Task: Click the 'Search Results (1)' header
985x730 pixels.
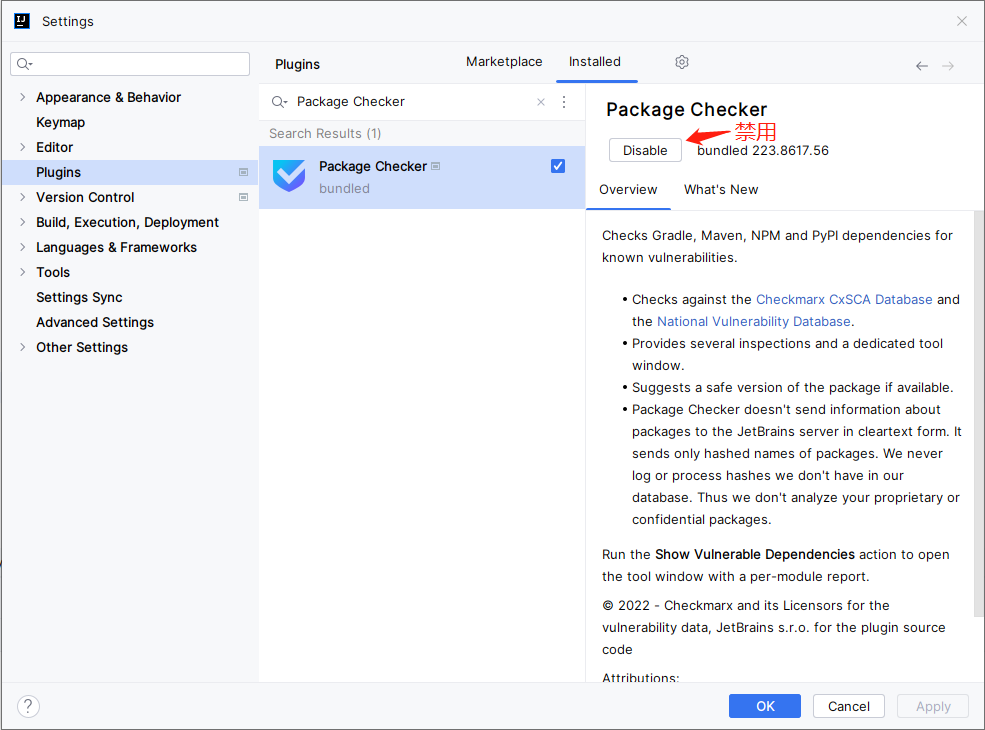Action: pos(325,133)
